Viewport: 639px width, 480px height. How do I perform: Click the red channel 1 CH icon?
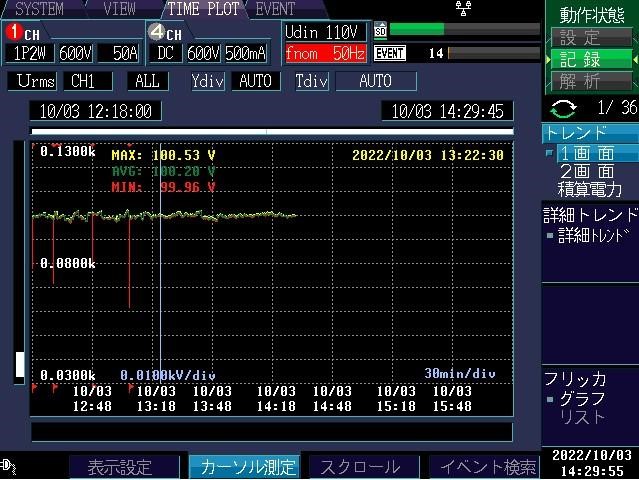coord(15,32)
